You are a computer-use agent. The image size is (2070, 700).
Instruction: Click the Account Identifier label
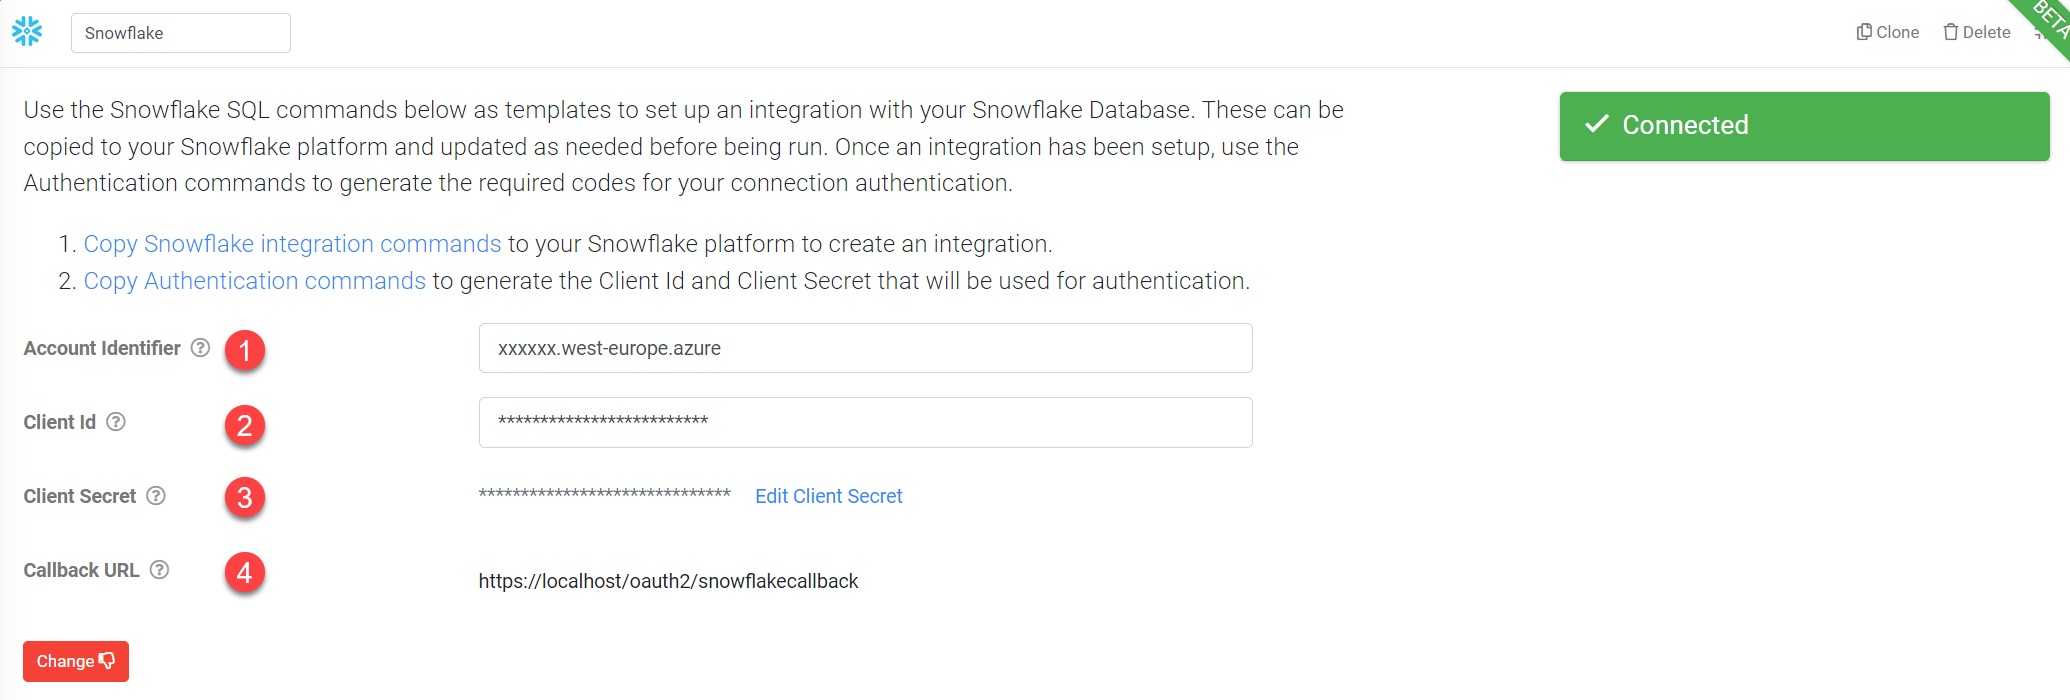pyautogui.click(x=102, y=348)
